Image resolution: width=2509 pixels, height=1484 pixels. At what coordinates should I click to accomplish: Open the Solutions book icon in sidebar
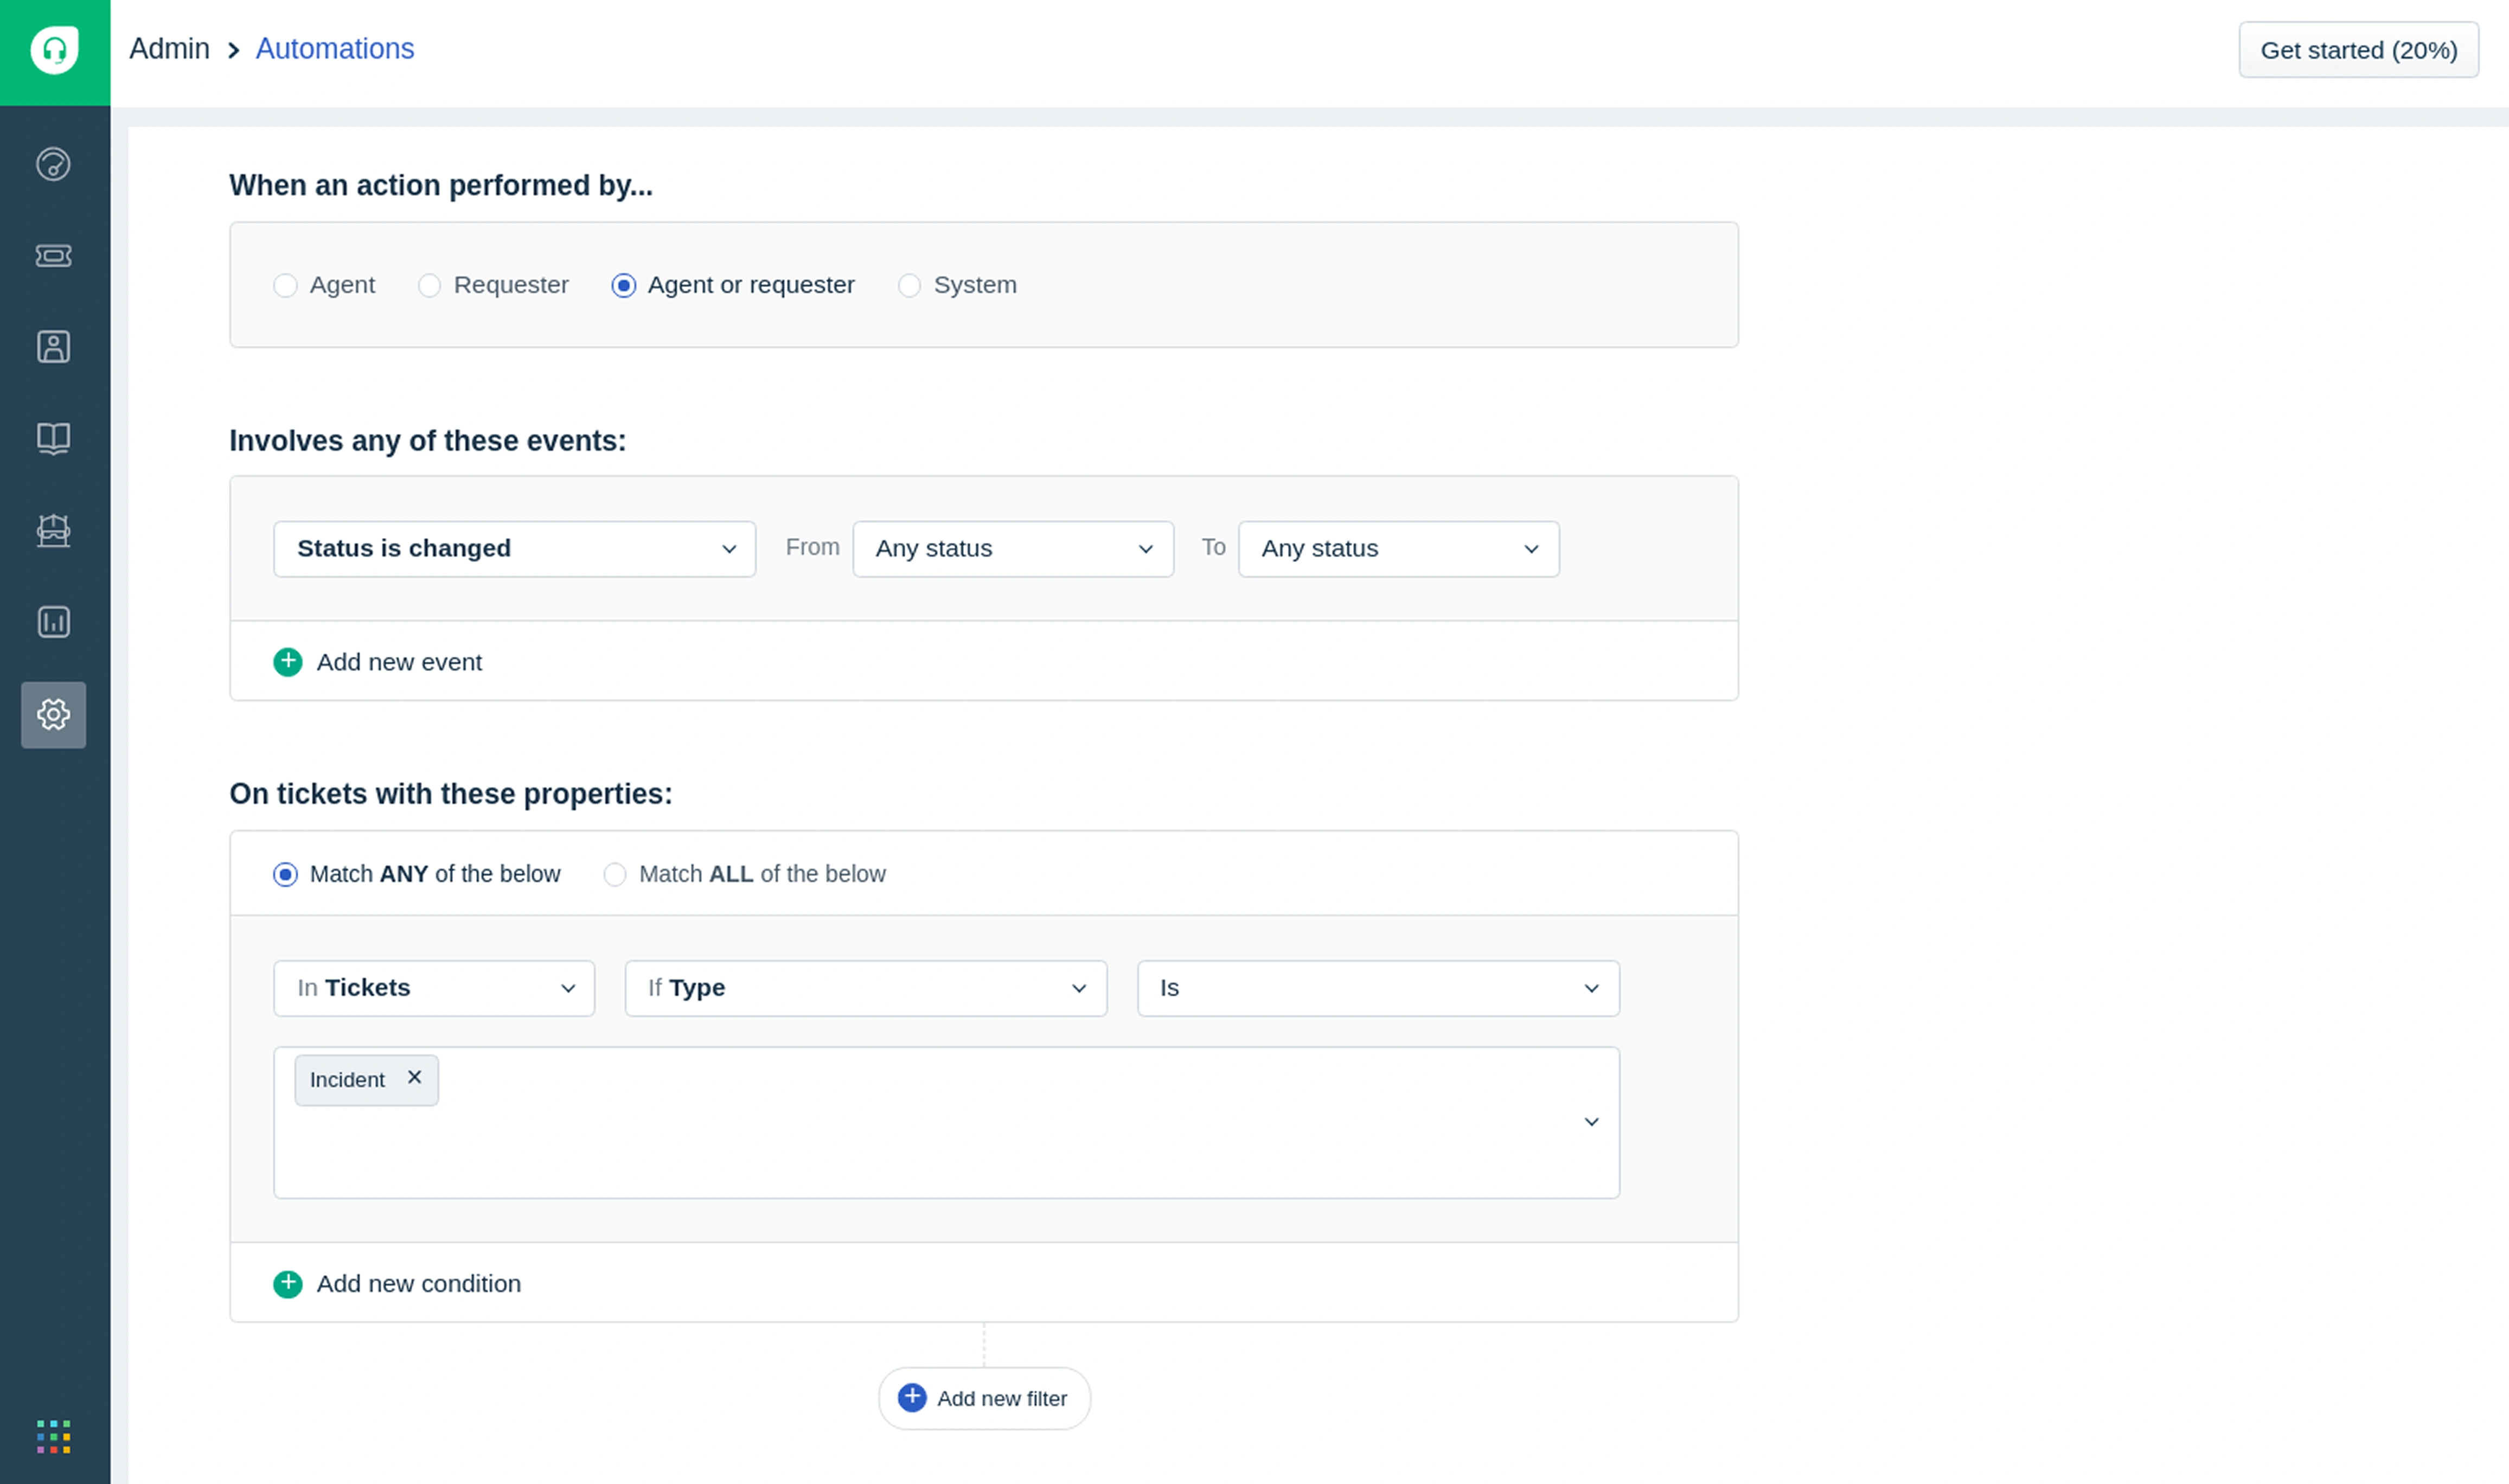click(53, 438)
